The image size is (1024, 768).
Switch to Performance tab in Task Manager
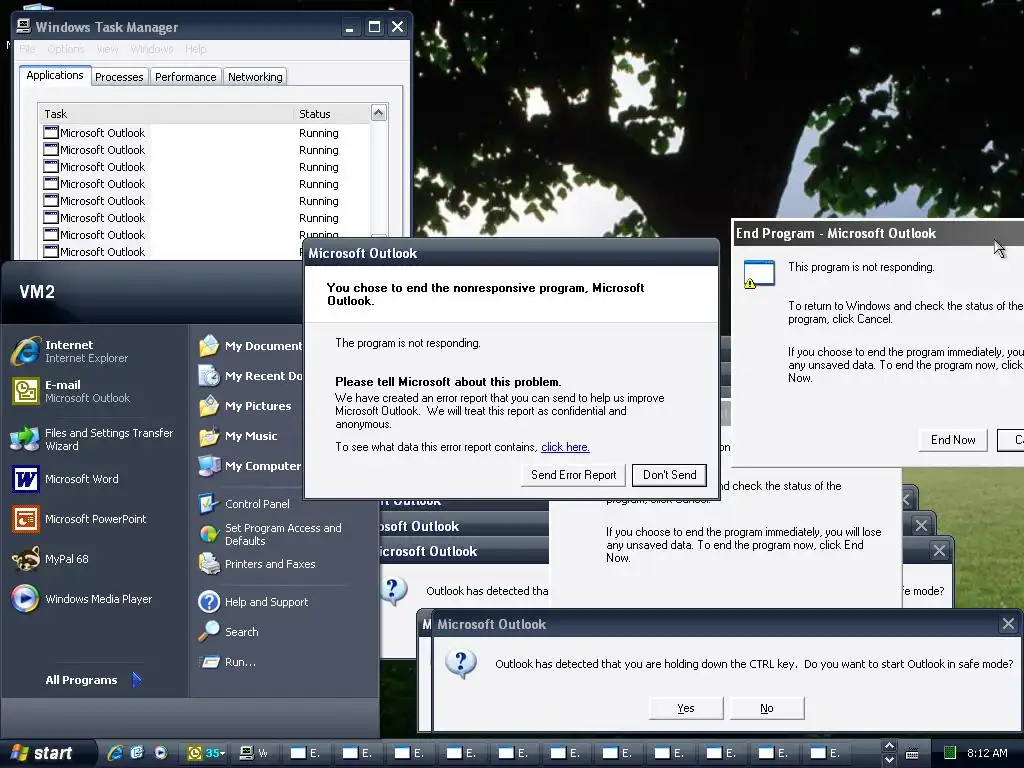tap(185, 77)
